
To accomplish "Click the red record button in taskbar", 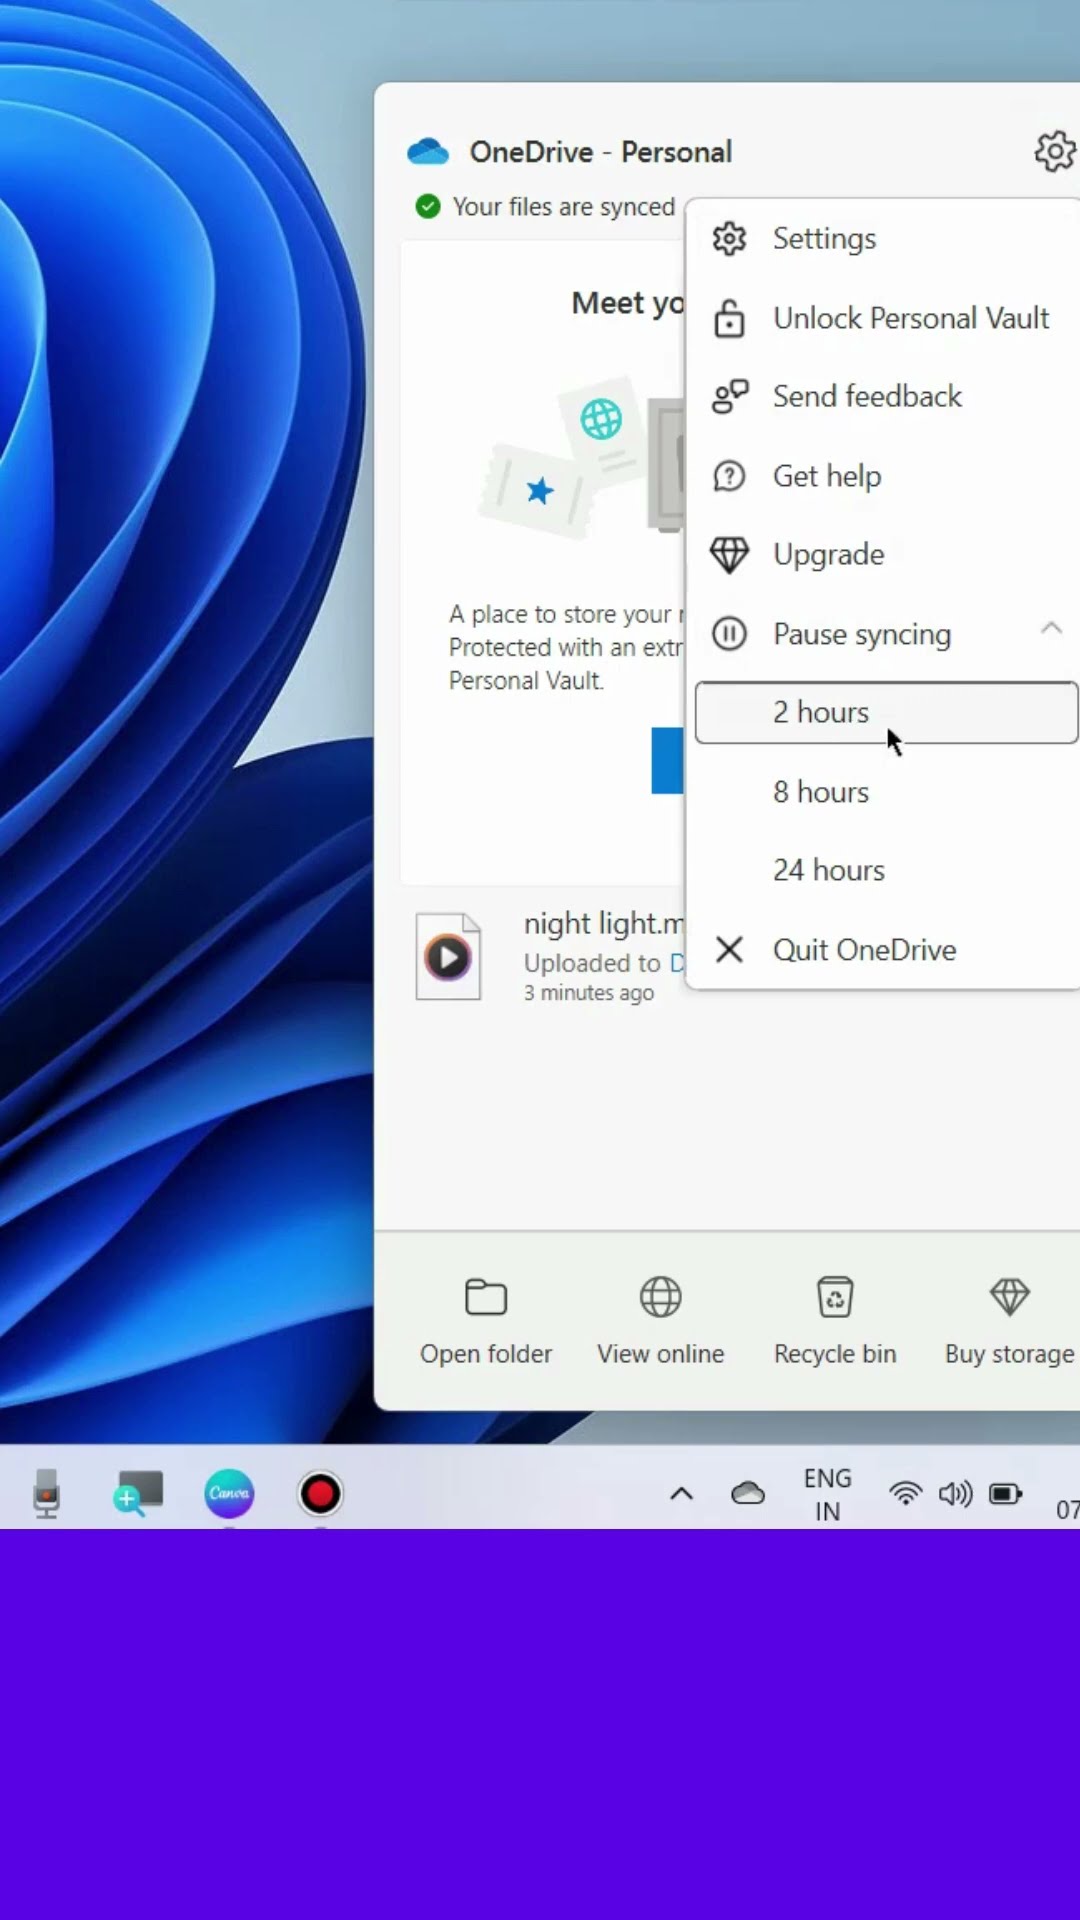I will click(x=320, y=1494).
